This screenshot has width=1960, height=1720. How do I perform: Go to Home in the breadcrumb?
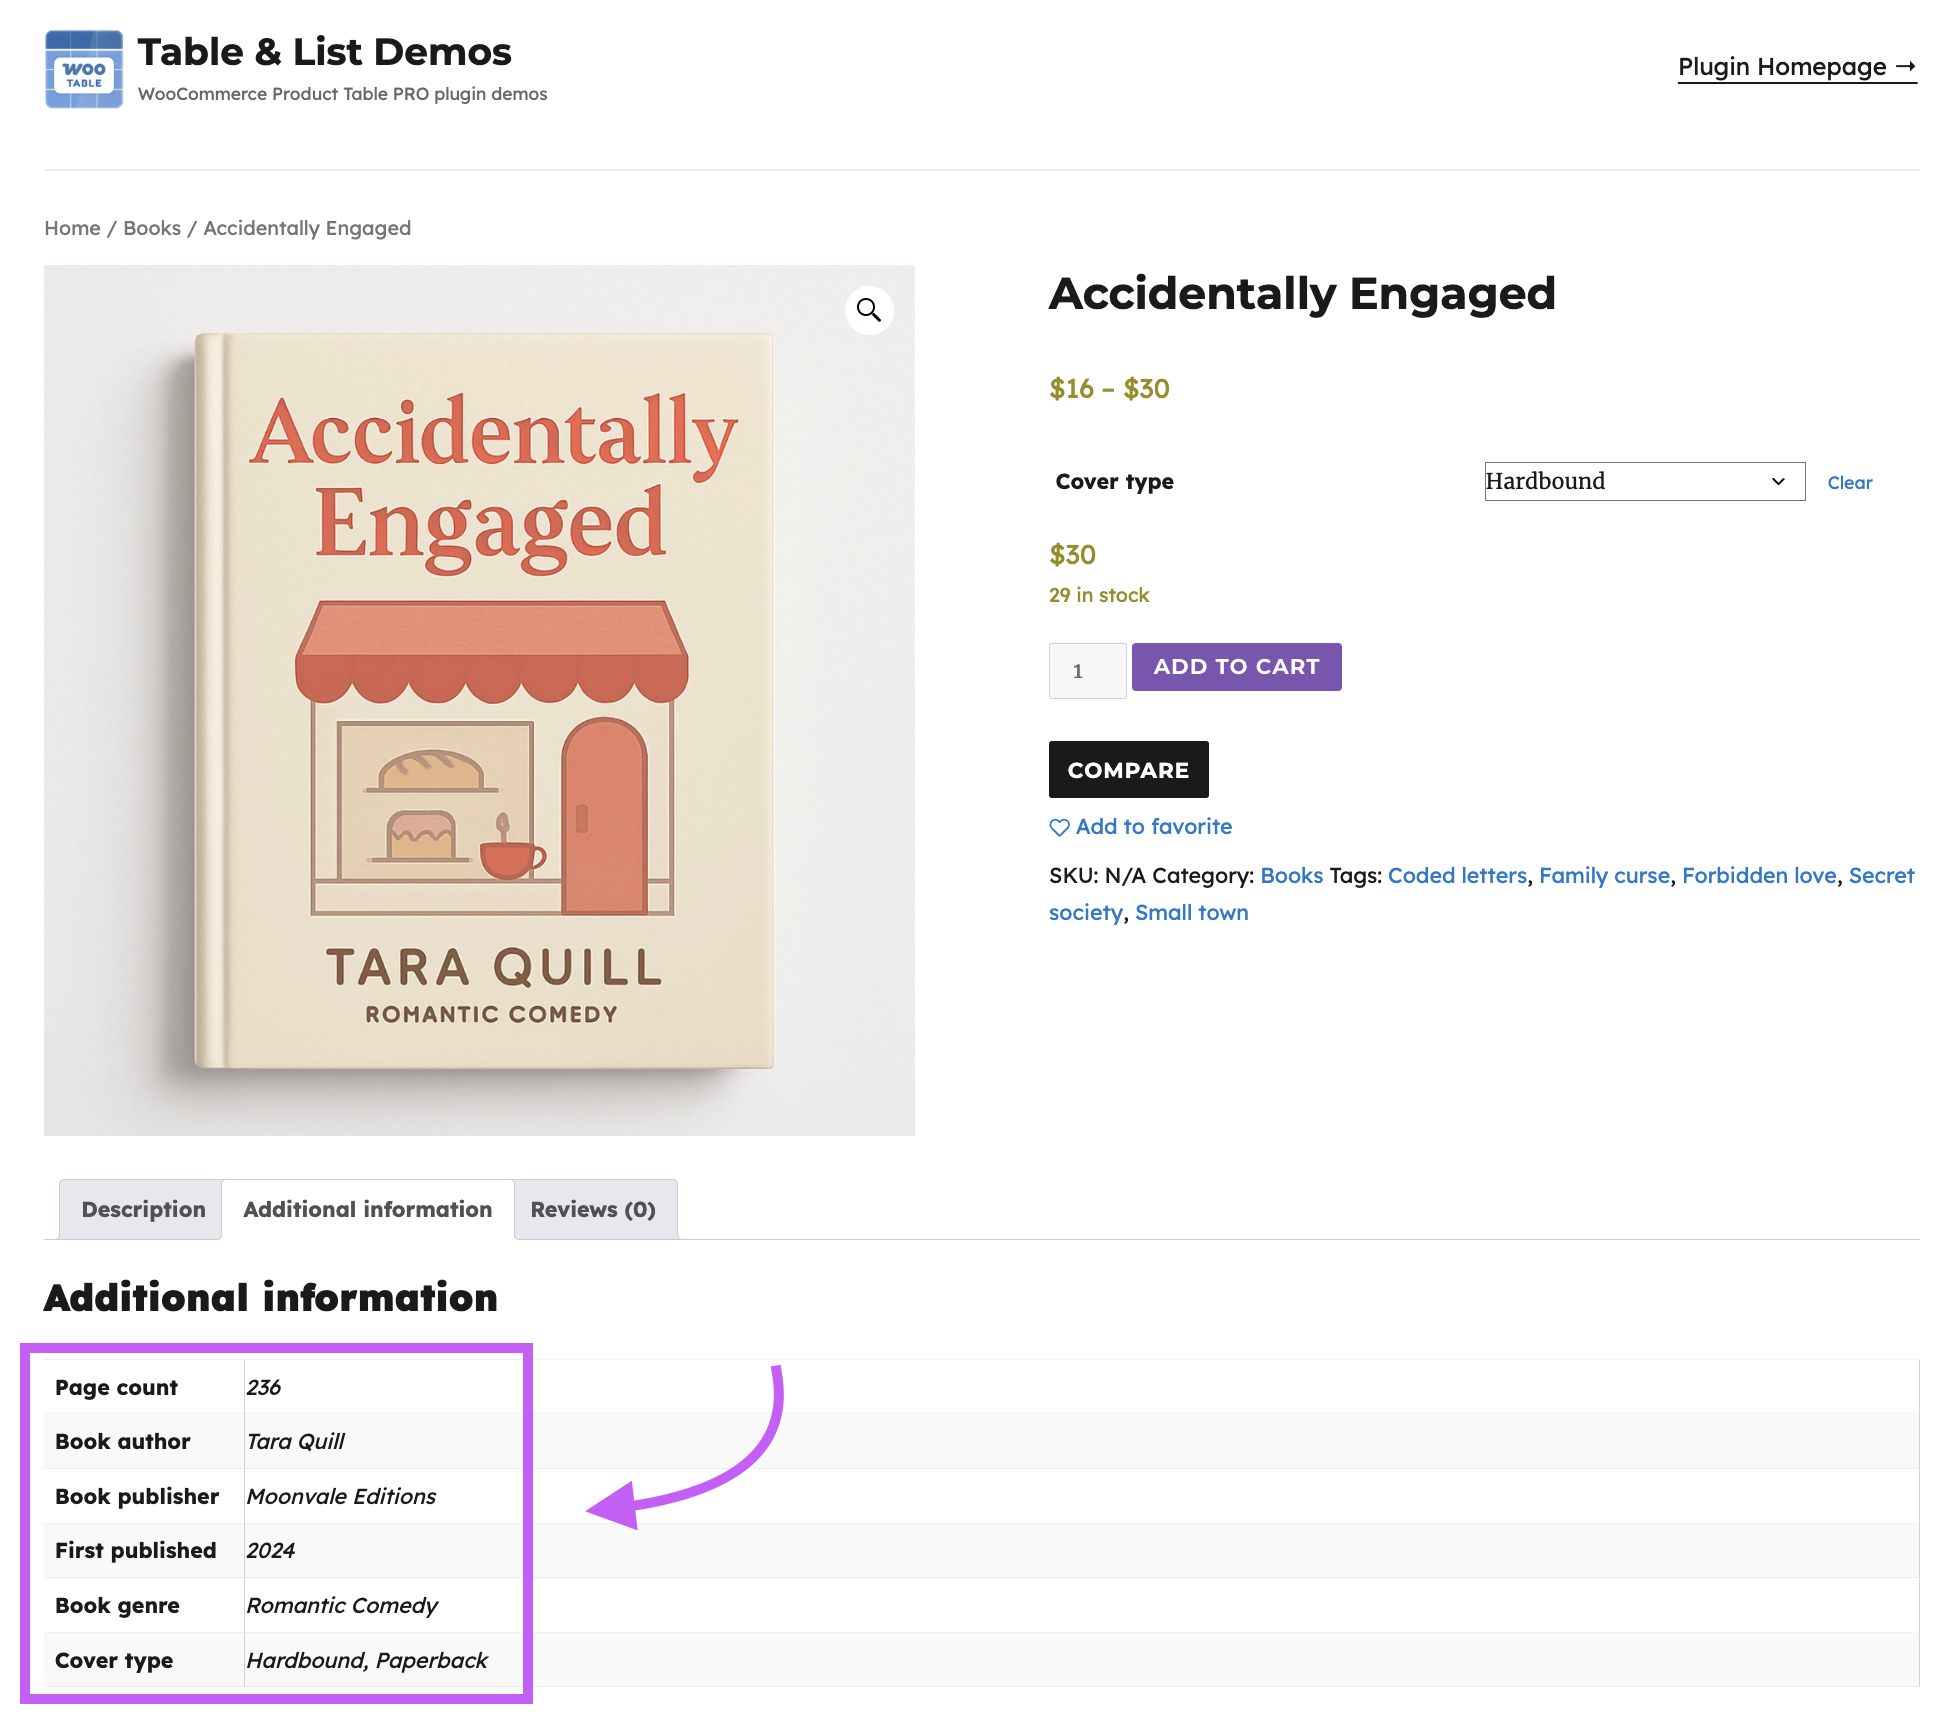click(72, 228)
